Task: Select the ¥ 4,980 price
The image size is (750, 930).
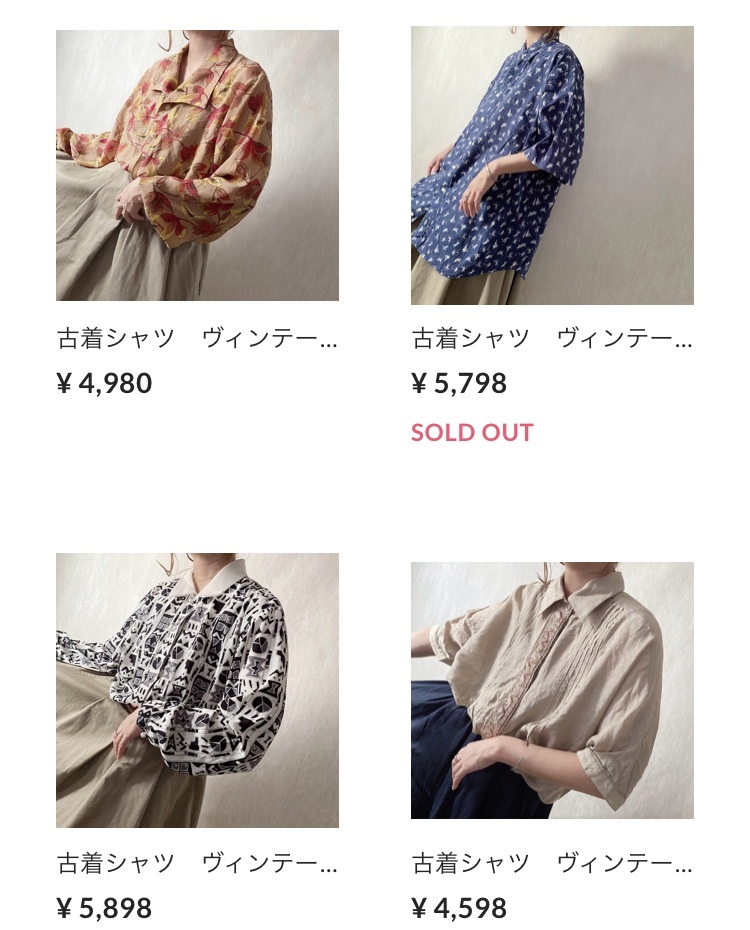Action: (x=104, y=383)
